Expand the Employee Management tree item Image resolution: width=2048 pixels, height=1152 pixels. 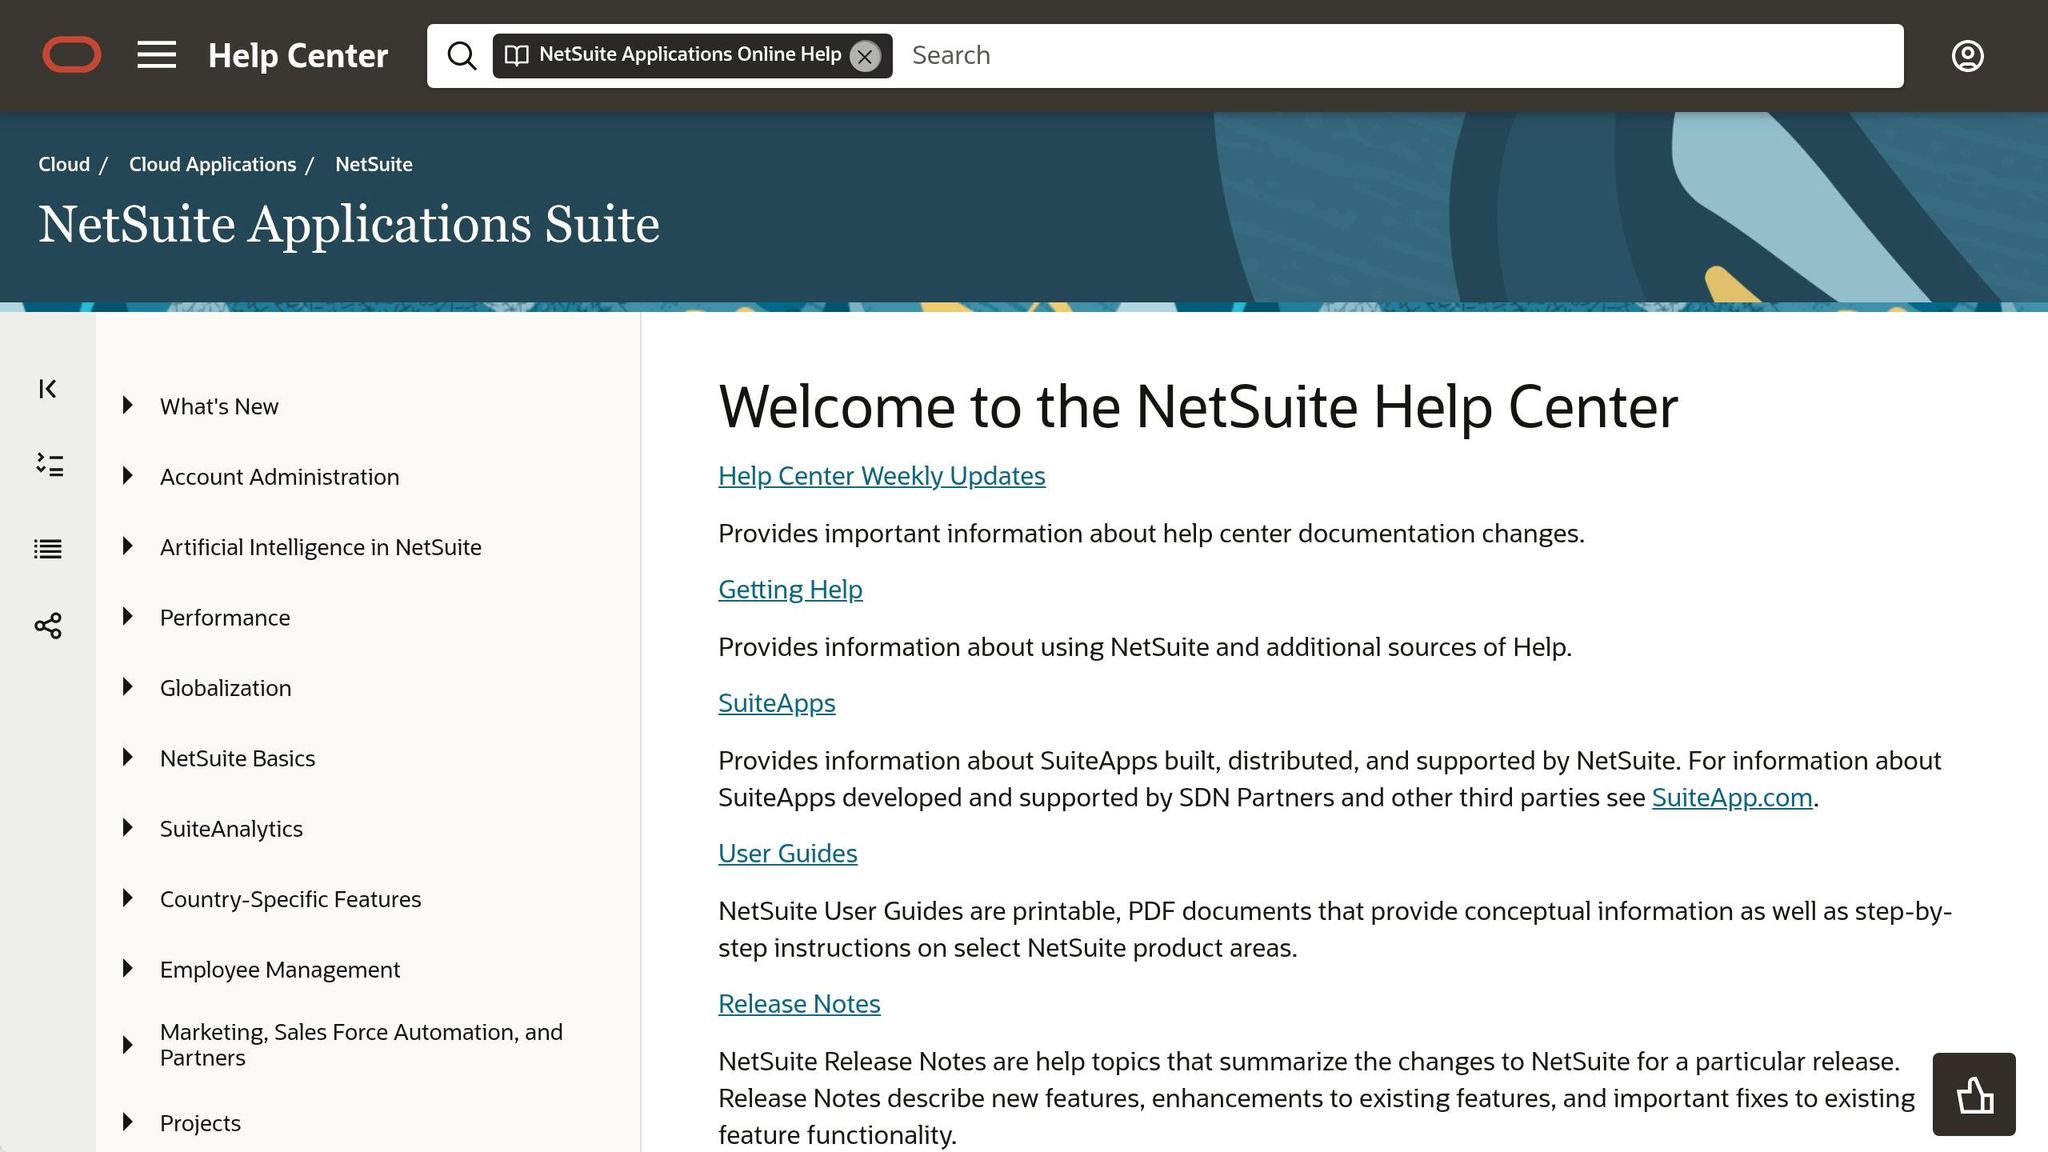pos(127,968)
